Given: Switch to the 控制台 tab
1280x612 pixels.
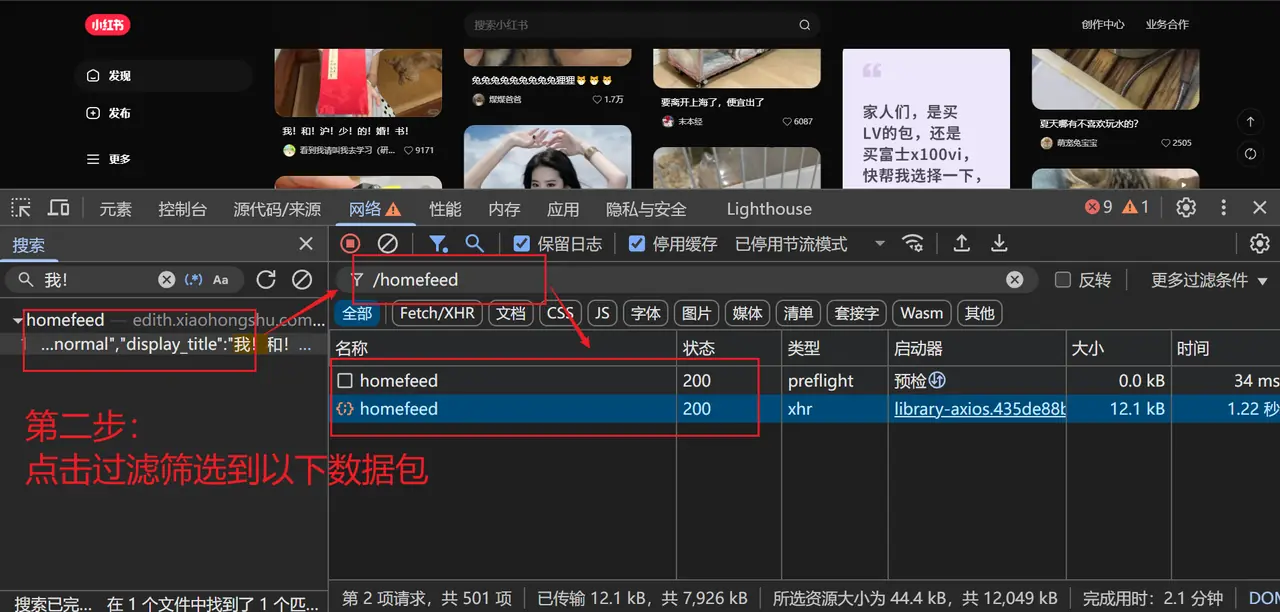Looking at the screenshot, I should tap(182, 209).
